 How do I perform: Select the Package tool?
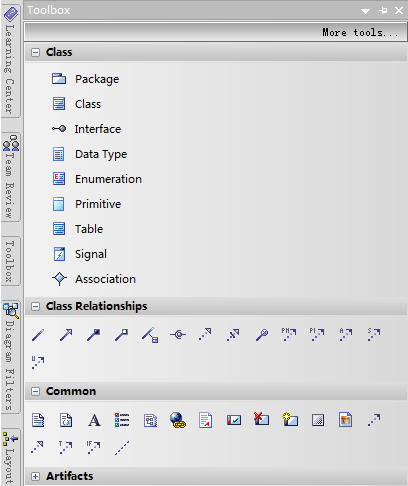85,79
